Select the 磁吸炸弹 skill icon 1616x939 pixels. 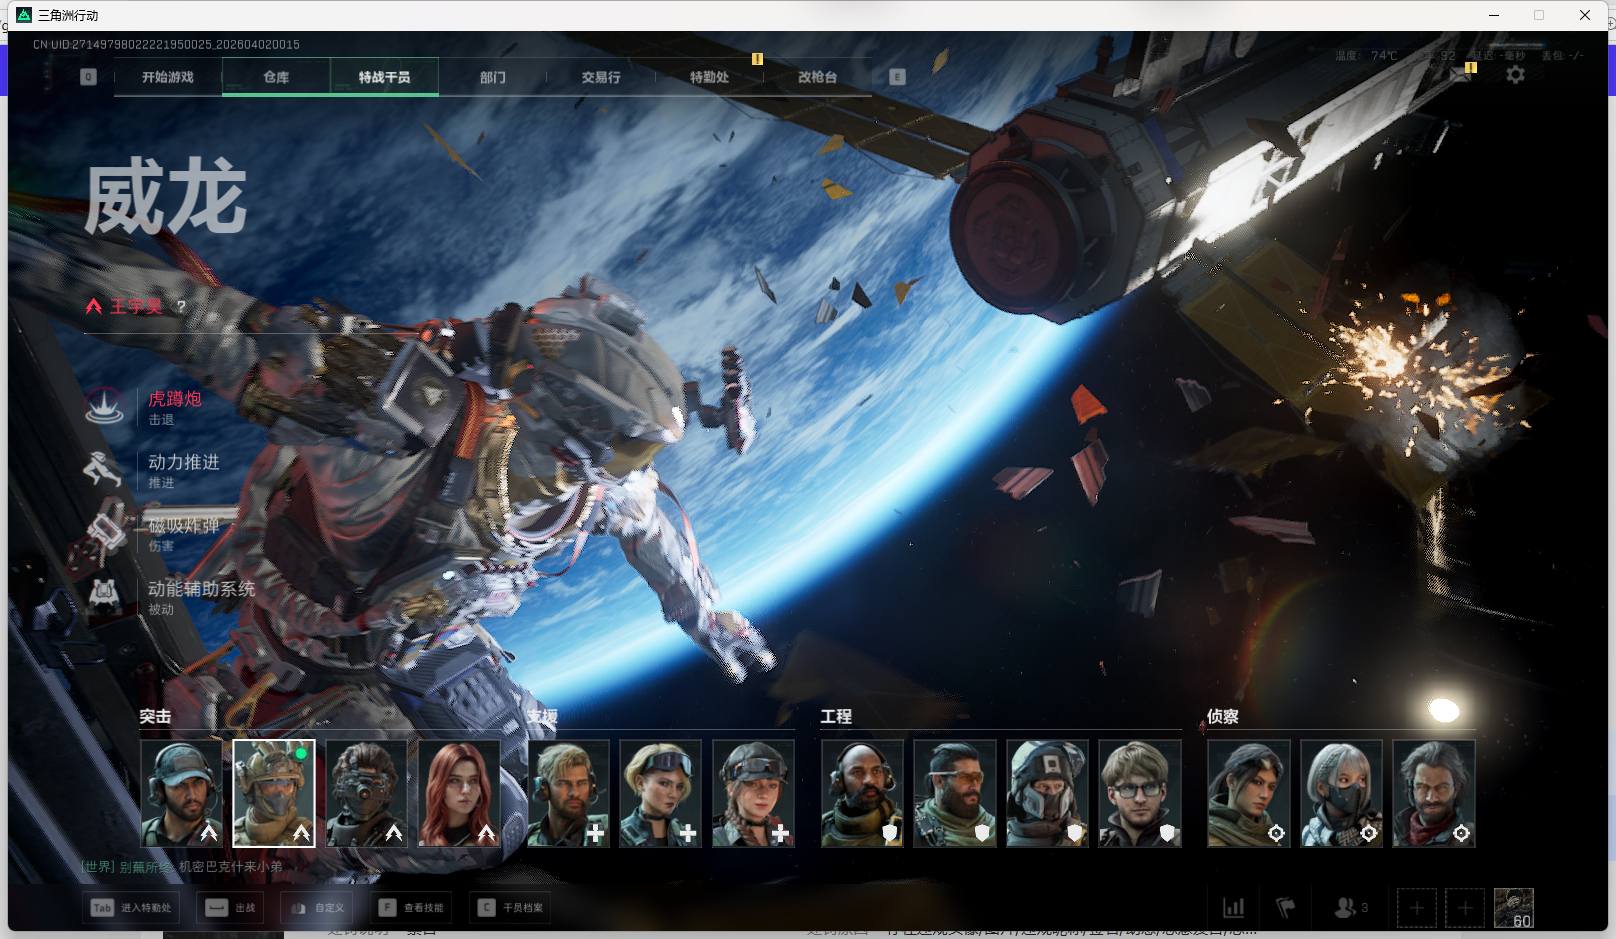(104, 532)
